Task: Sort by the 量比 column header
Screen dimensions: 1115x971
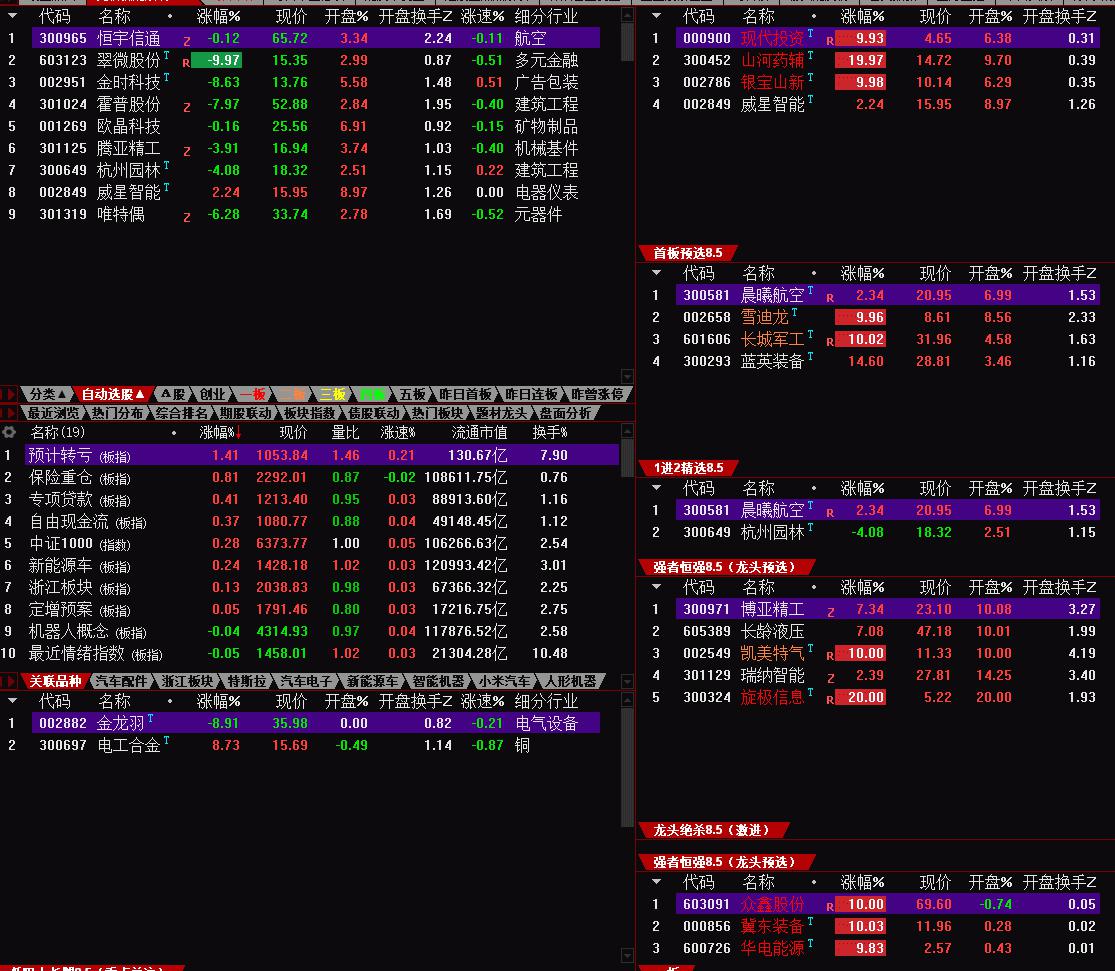Action: point(345,433)
